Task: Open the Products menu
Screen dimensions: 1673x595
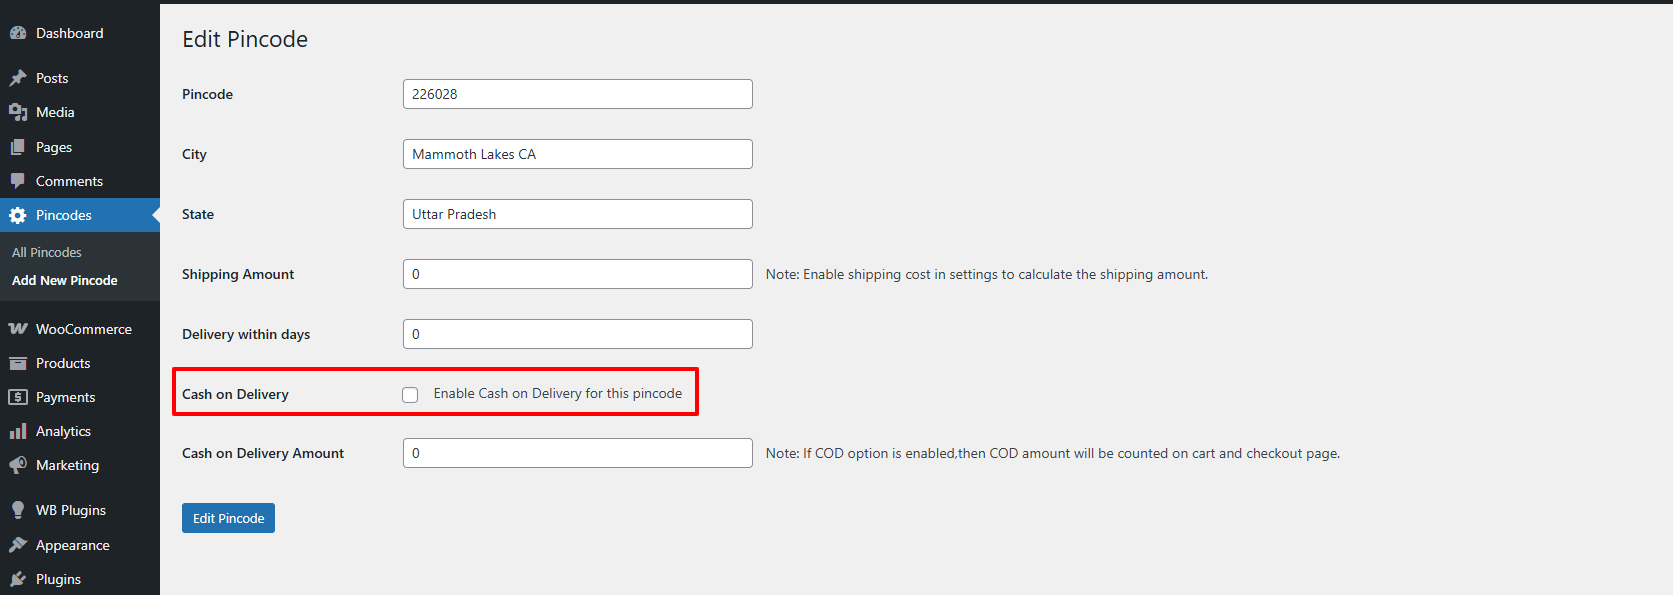Action: pyautogui.click(x=63, y=363)
